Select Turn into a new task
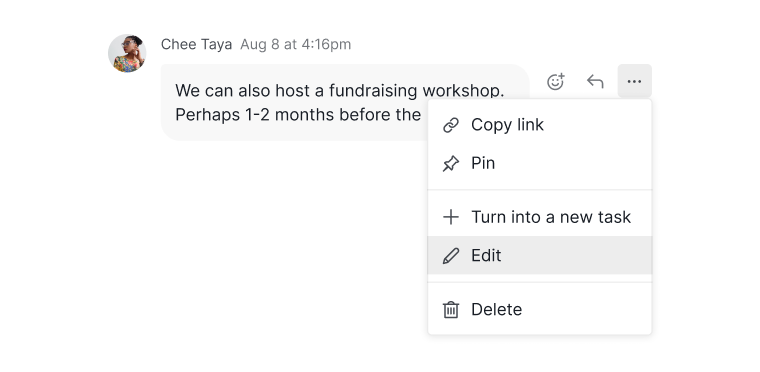The height and width of the screenshot is (372, 760). (x=539, y=217)
